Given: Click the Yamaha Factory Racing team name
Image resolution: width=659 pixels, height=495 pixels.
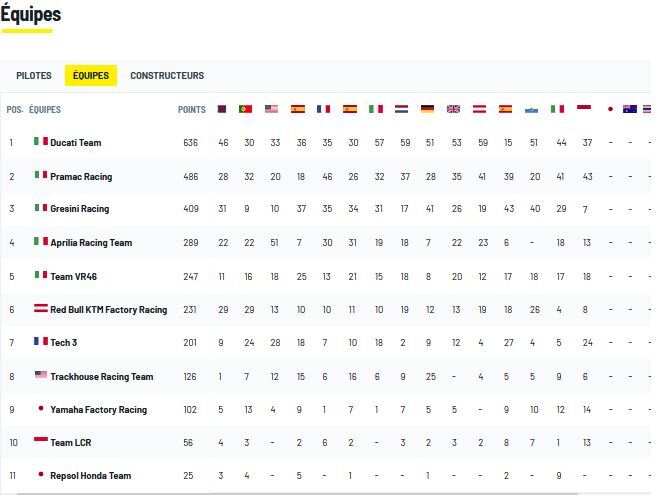Looking at the screenshot, I should click(98, 410).
